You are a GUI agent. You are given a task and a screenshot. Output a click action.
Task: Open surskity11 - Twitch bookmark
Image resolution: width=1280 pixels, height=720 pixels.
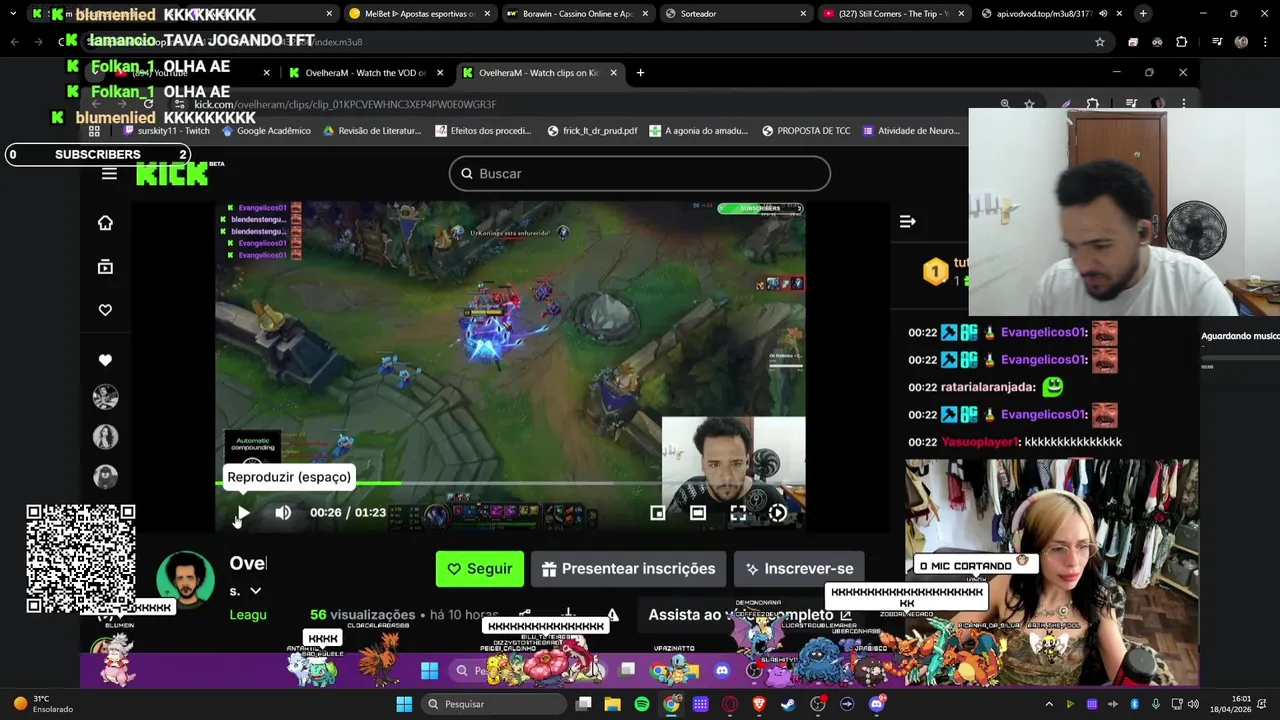[x=165, y=131]
